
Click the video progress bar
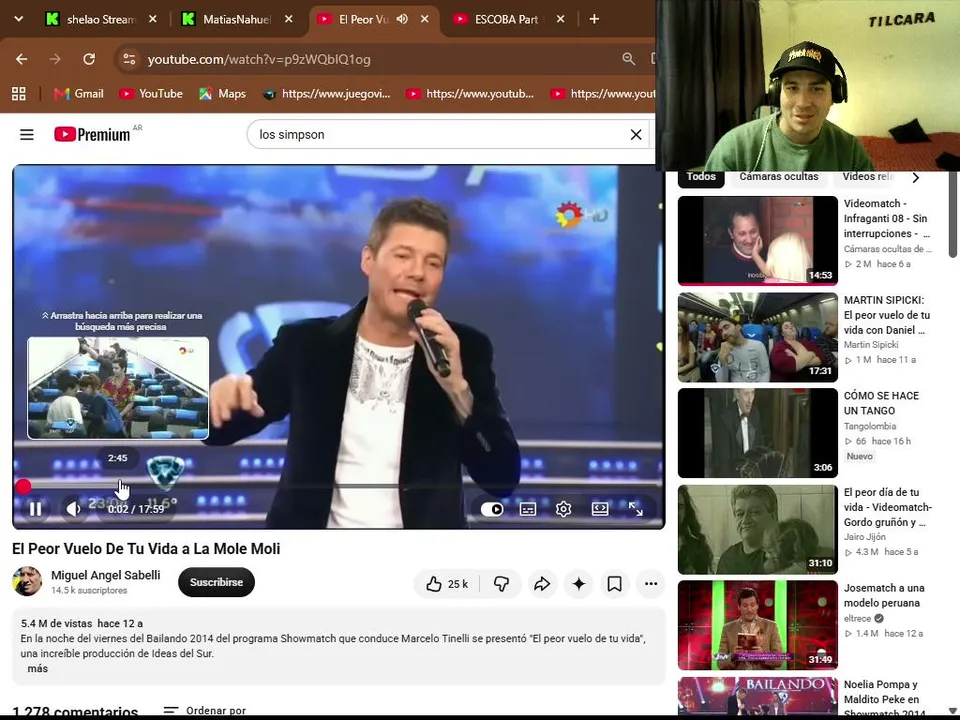point(339,486)
